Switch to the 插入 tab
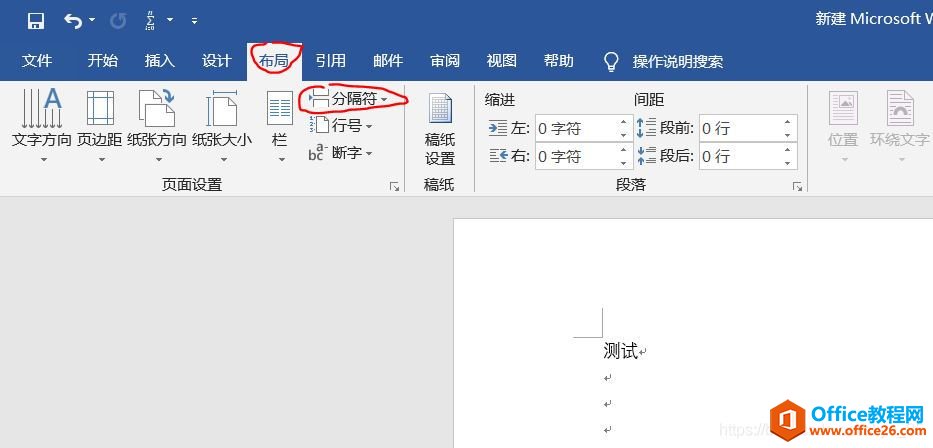The image size is (933, 448). coord(159,61)
